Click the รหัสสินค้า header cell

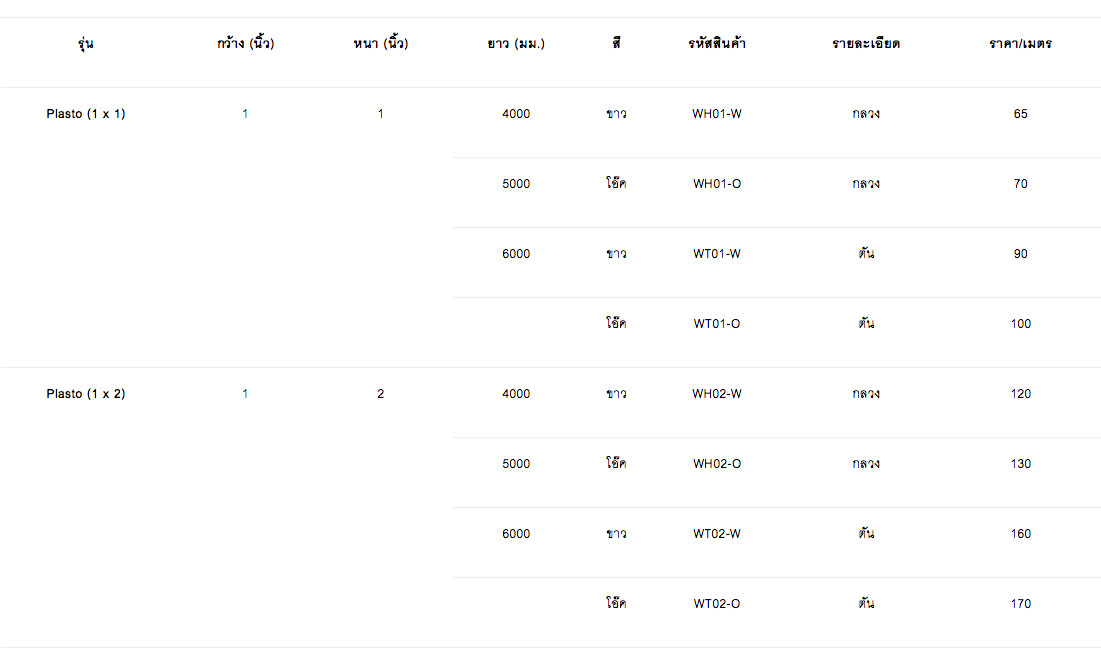[717, 44]
